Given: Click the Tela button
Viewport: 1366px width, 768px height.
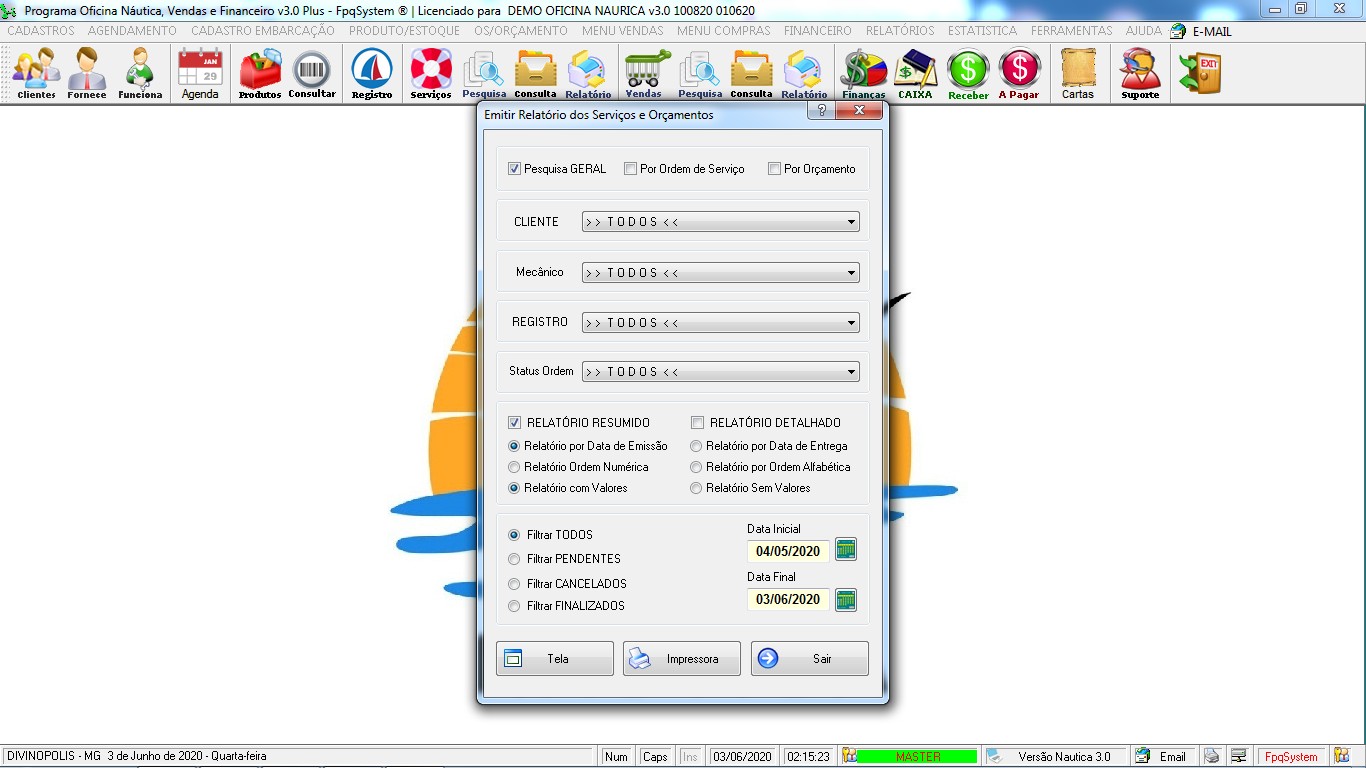Looking at the screenshot, I should pos(555,659).
